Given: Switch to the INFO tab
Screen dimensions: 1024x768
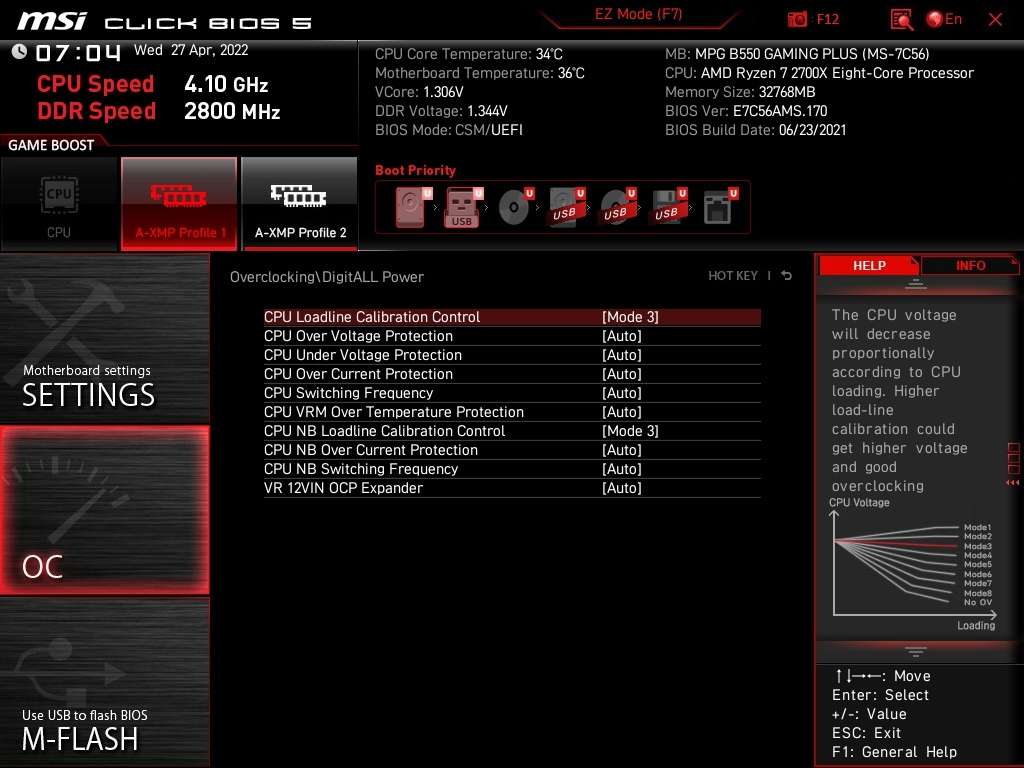Looking at the screenshot, I should [x=970, y=266].
